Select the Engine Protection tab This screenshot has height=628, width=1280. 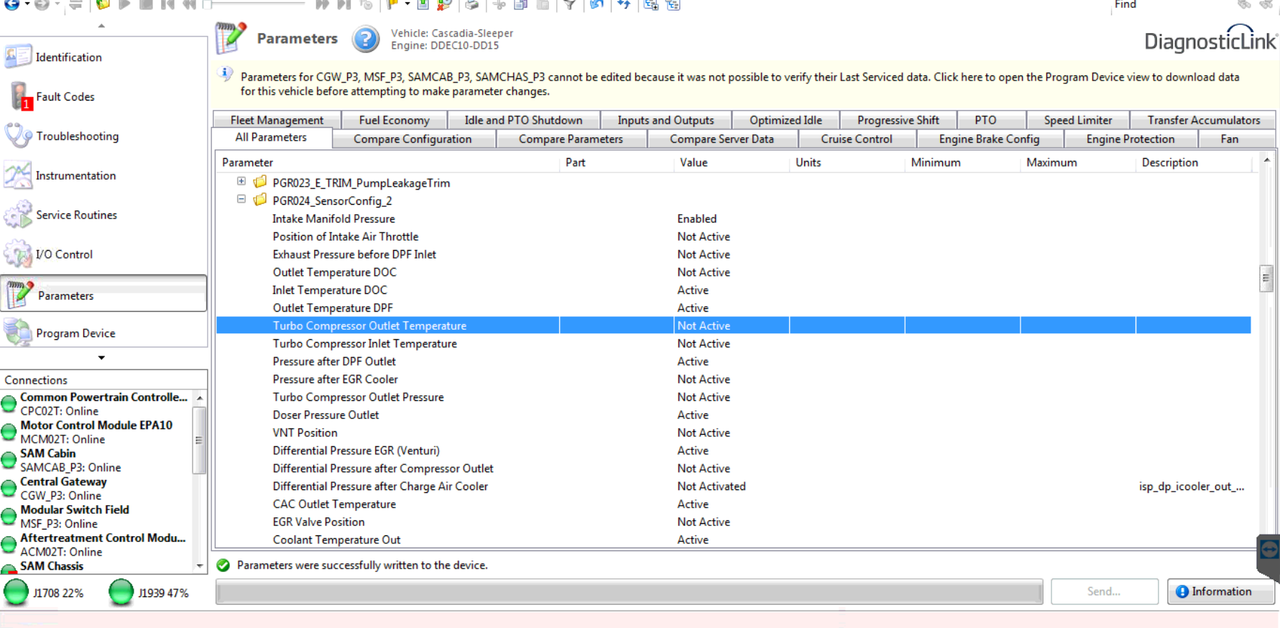[x=1130, y=139]
